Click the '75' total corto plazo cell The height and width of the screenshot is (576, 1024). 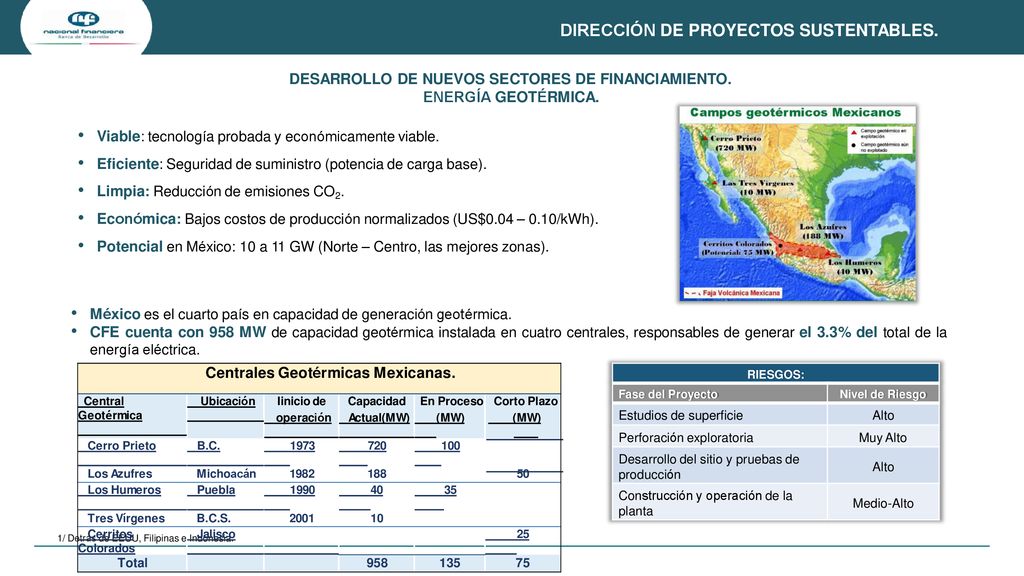(522, 562)
